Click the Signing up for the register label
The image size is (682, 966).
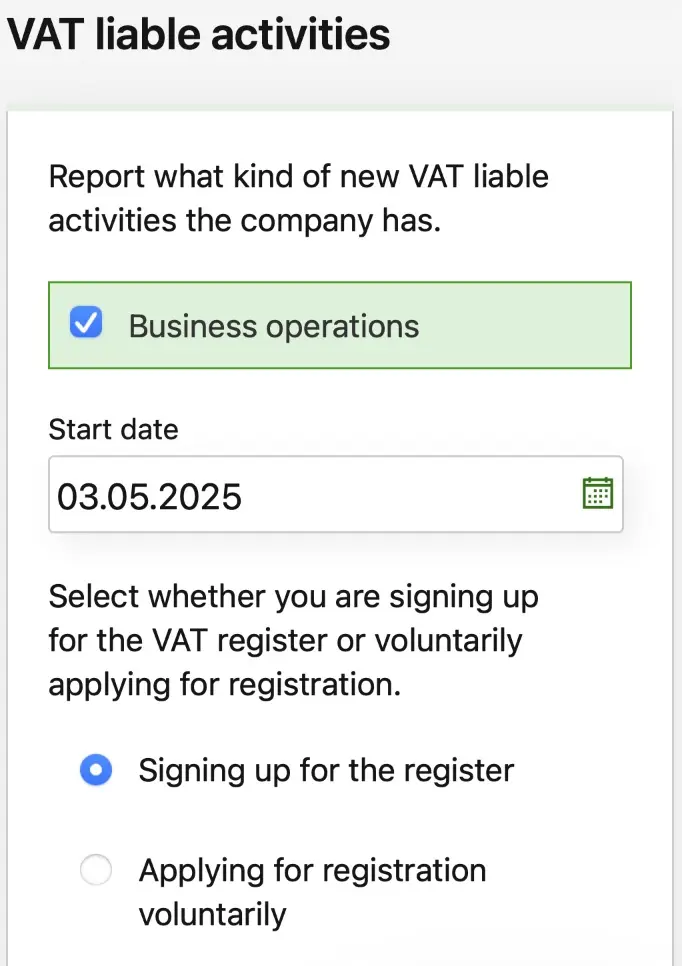pyautogui.click(x=326, y=770)
